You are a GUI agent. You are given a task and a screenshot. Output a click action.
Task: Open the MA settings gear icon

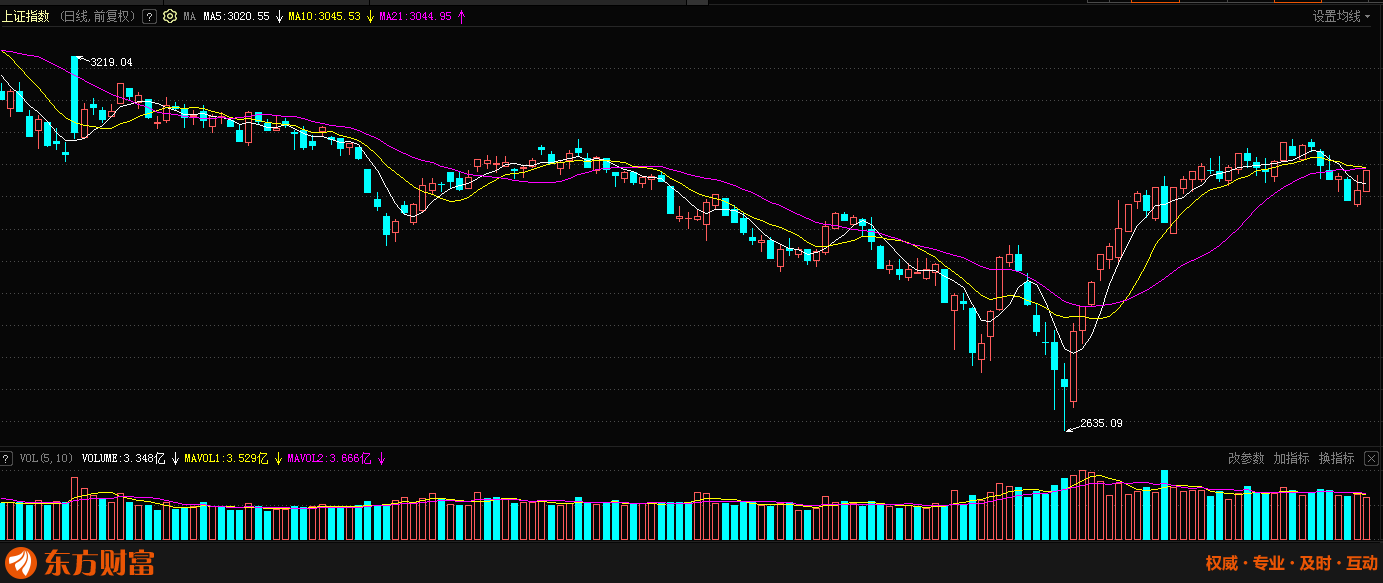pyautogui.click(x=168, y=17)
